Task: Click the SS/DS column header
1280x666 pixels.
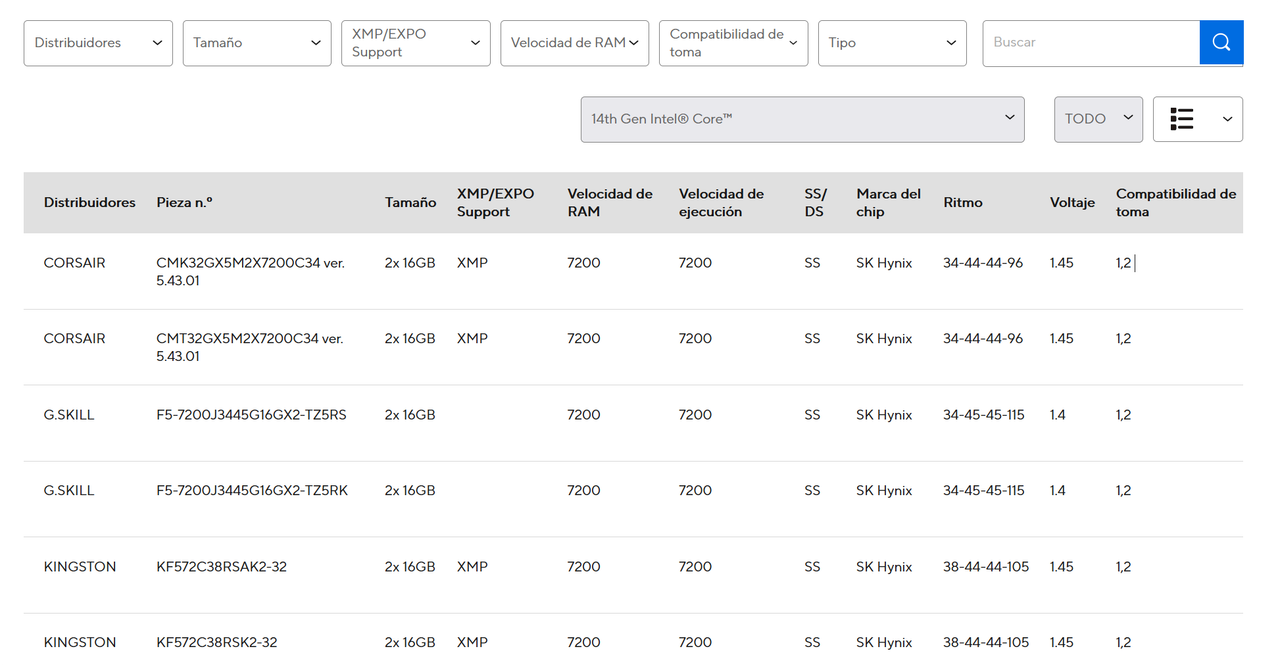Action: [816, 203]
